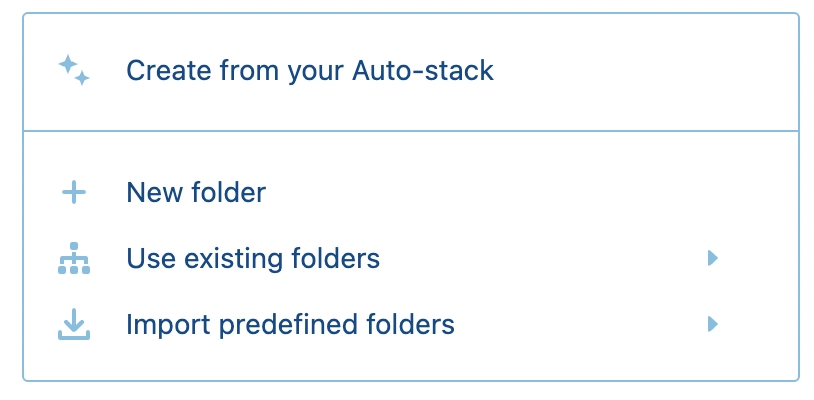This screenshot has height=400, width=814.
Task: Open submenu via triangle right of Import predefined folders
Action: point(712,324)
